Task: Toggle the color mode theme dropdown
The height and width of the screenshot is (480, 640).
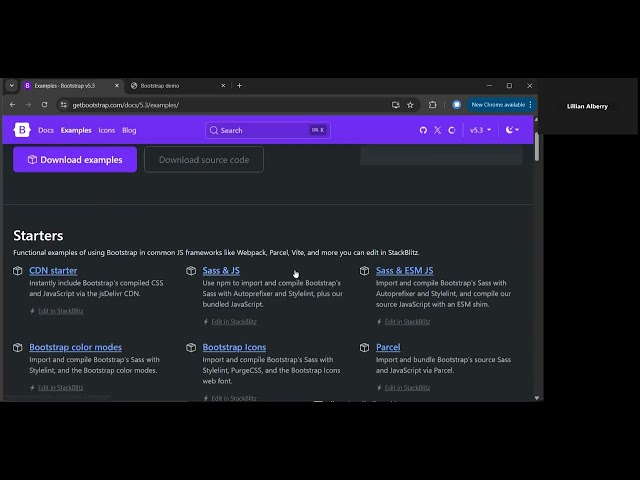Action: (512, 130)
